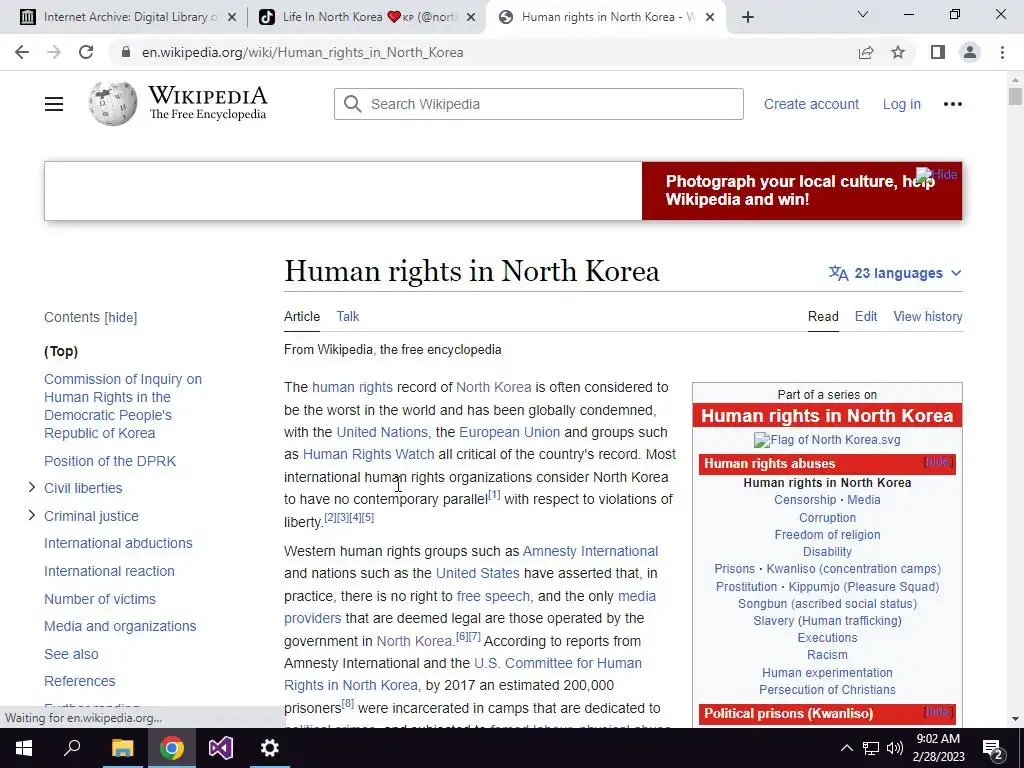This screenshot has width=1024, height=768.
Task: Expand Civil liberties section in contents
Action: click(31, 487)
